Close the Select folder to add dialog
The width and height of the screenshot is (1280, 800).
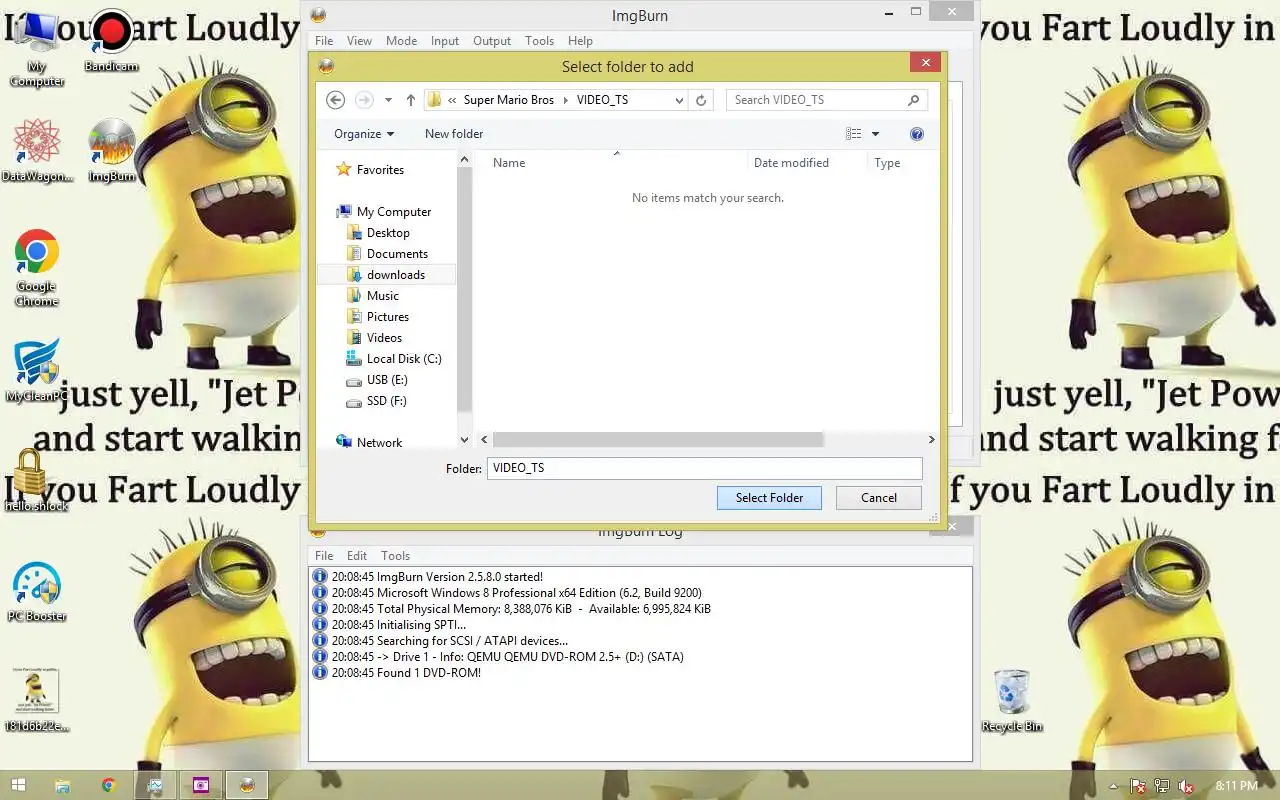pos(925,63)
